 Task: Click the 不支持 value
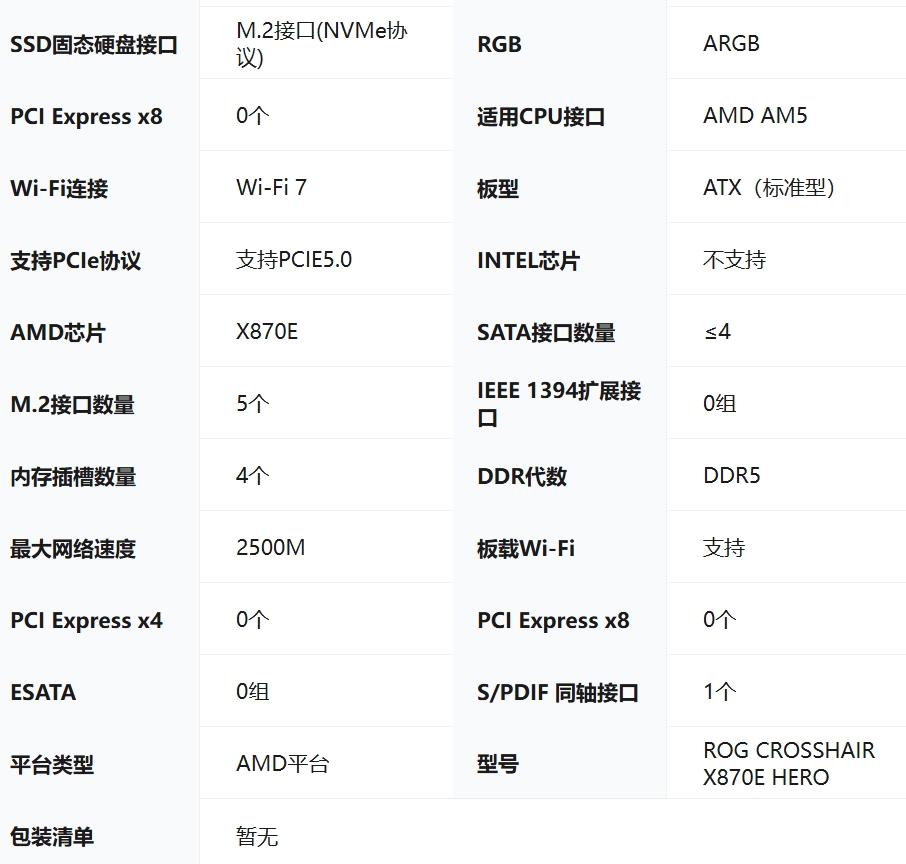[x=734, y=259]
